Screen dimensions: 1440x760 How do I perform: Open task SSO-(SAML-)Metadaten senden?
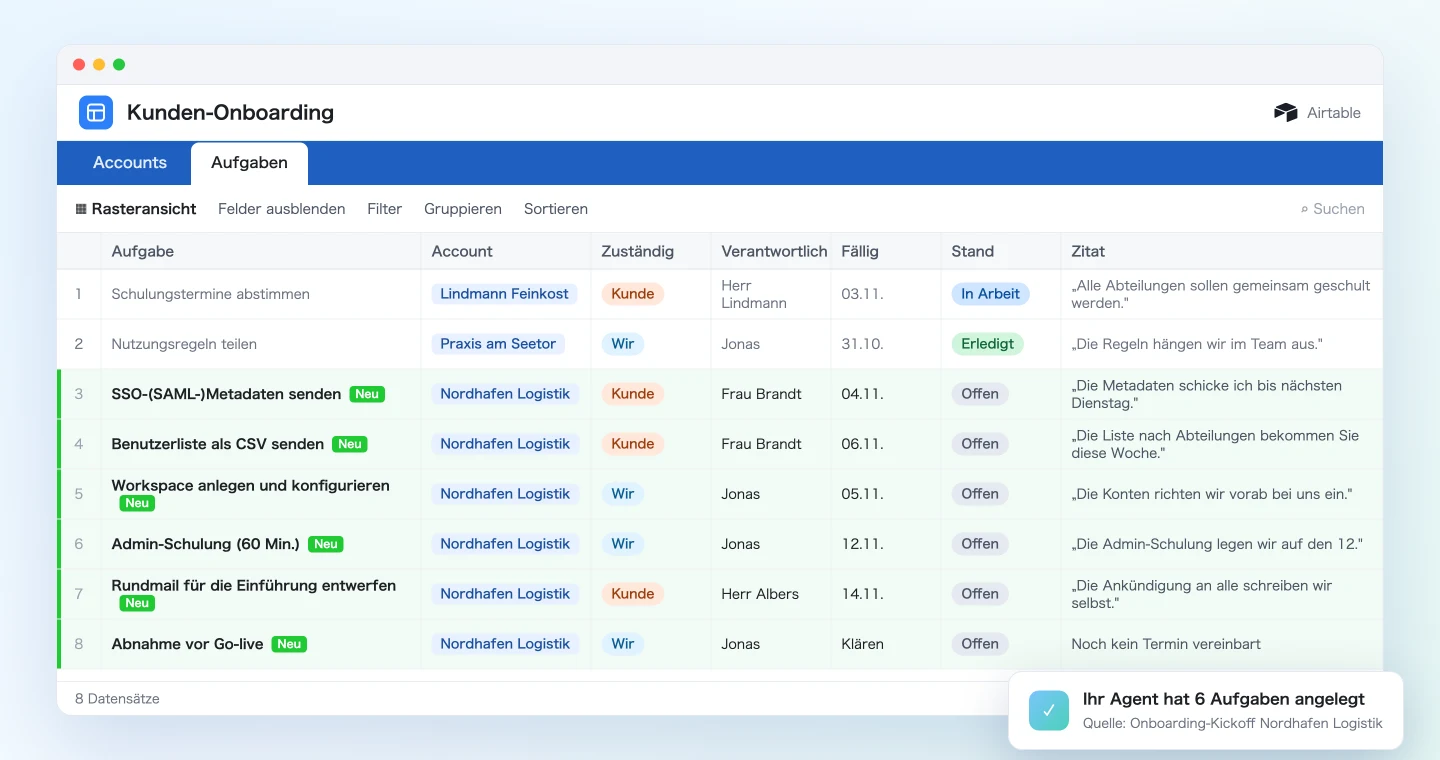[x=226, y=394]
